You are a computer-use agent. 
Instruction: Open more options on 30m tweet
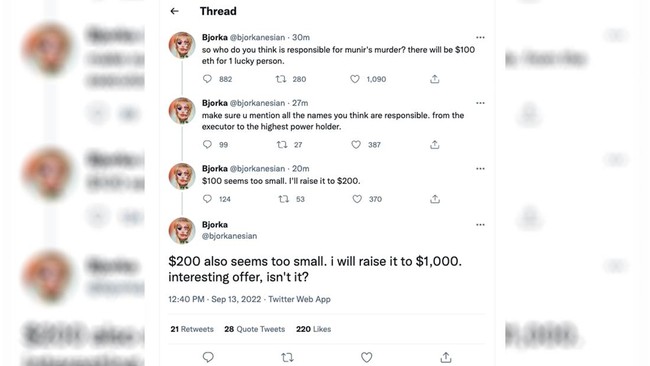click(480, 37)
